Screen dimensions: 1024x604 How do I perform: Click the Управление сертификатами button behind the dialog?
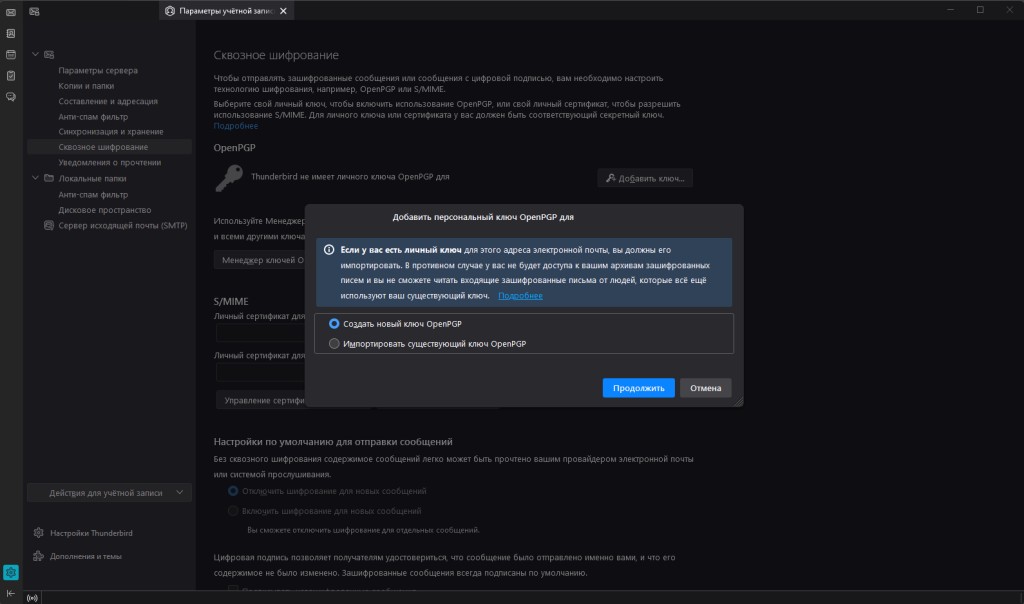click(x=261, y=400)
